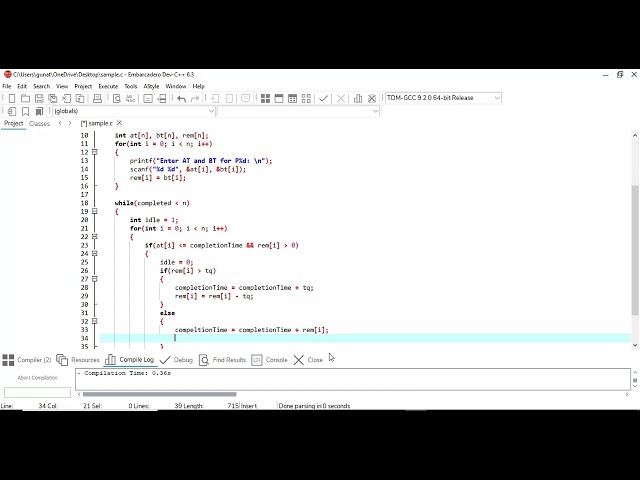The height and width of the screenshot is (480, 640).
Task: Collapse the code fold at line 27
Action: tap(95, 279)
